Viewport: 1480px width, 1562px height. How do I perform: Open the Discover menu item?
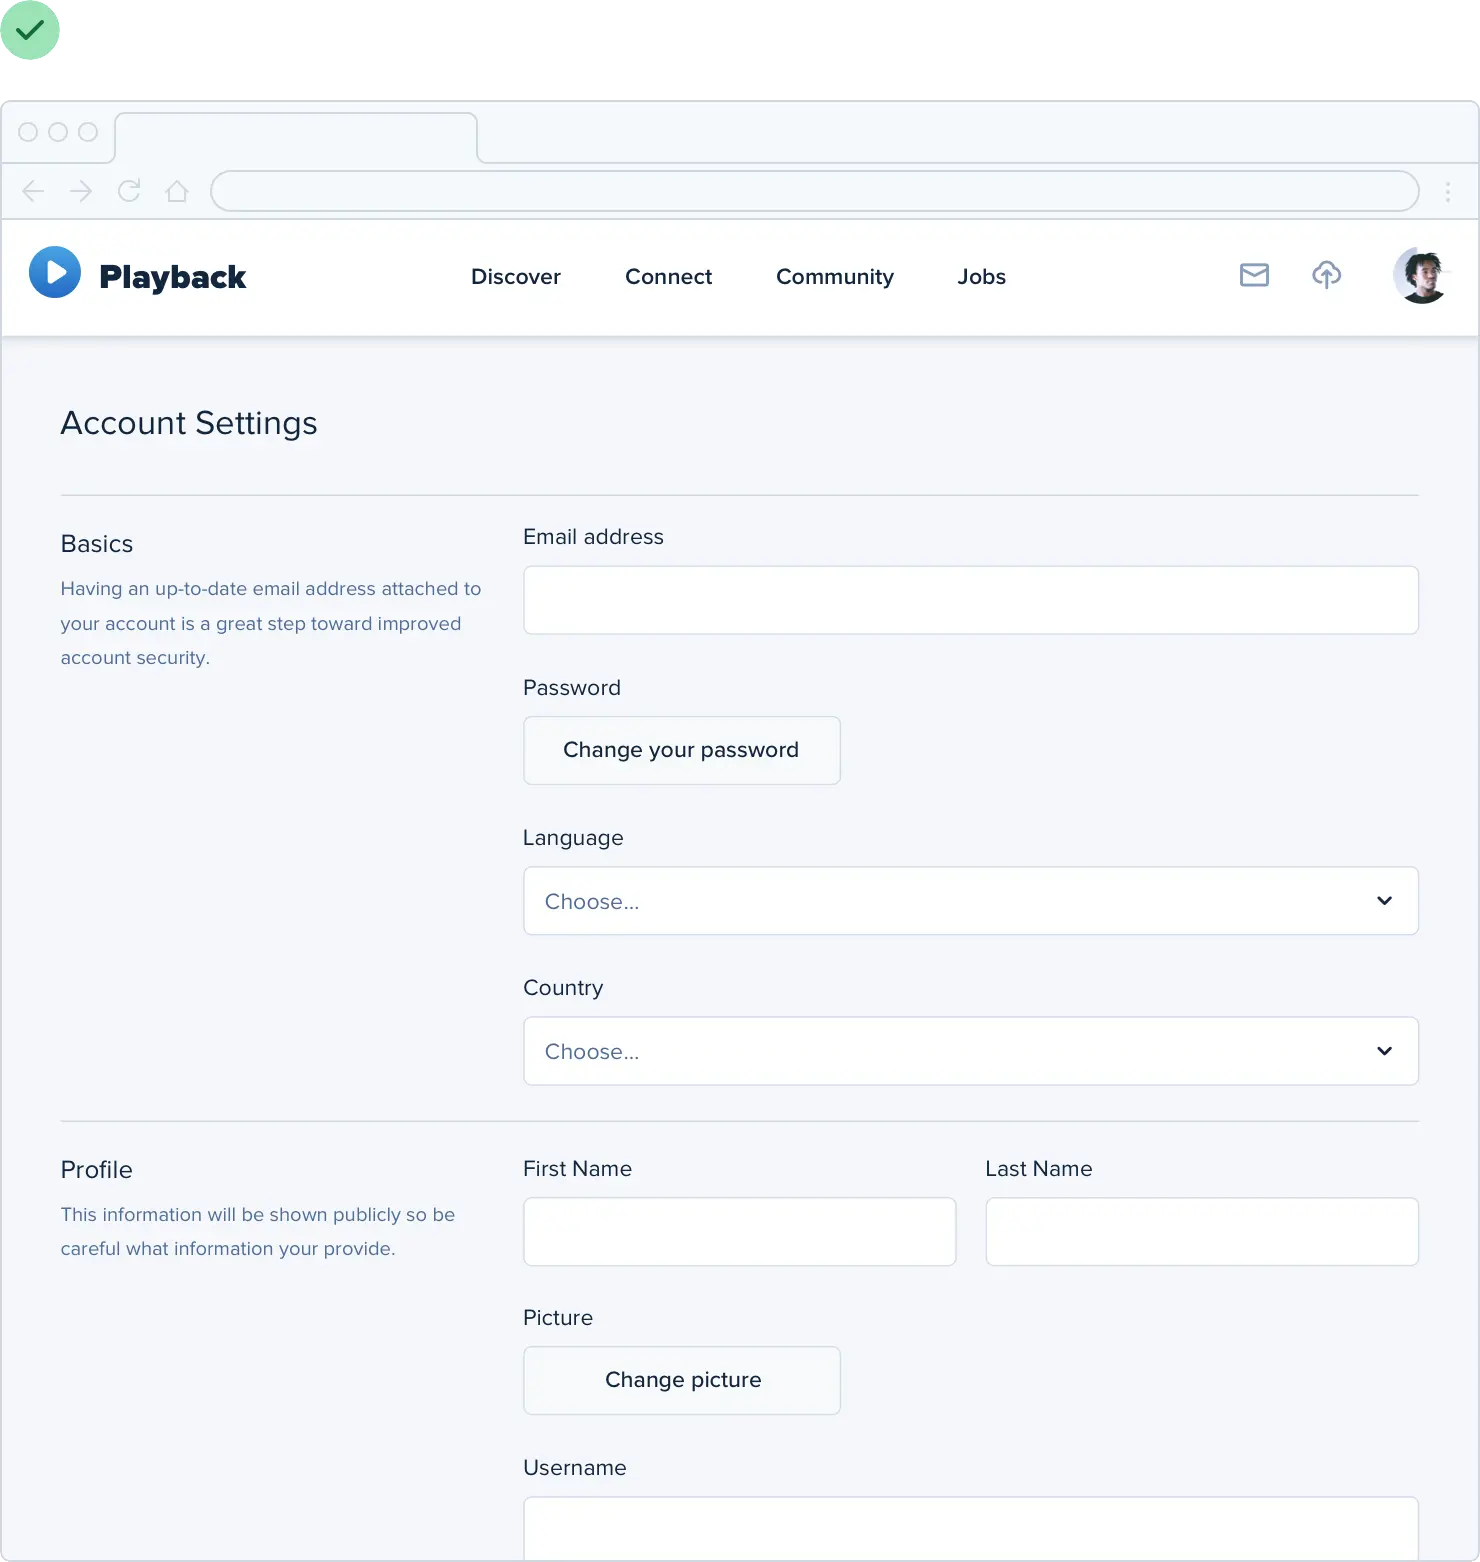coord(515,277)
